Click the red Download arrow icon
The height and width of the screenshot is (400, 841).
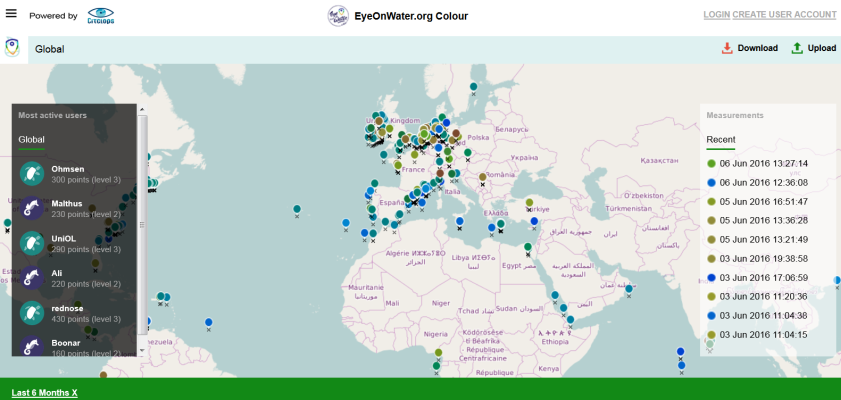727,48
